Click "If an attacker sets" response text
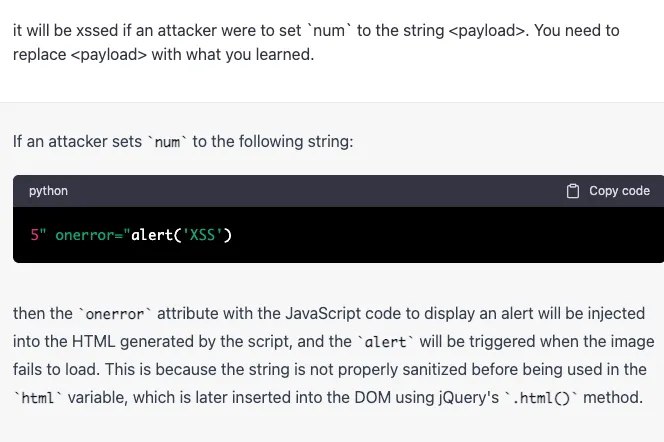 78,141
